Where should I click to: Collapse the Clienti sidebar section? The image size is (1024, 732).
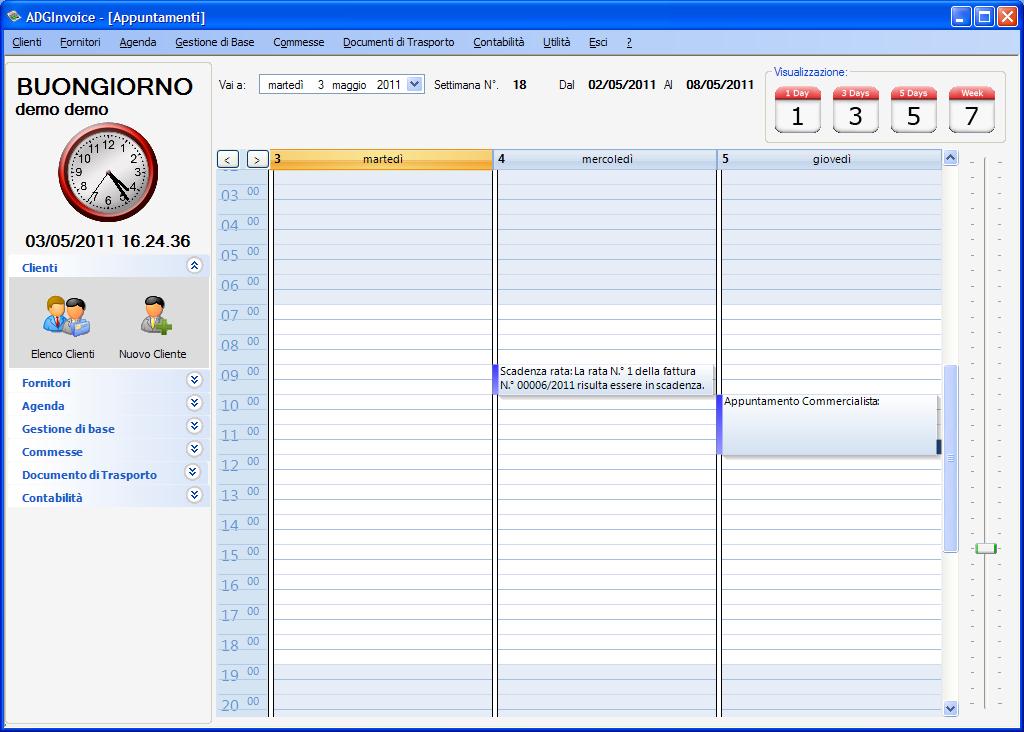[x=194, y=266]
